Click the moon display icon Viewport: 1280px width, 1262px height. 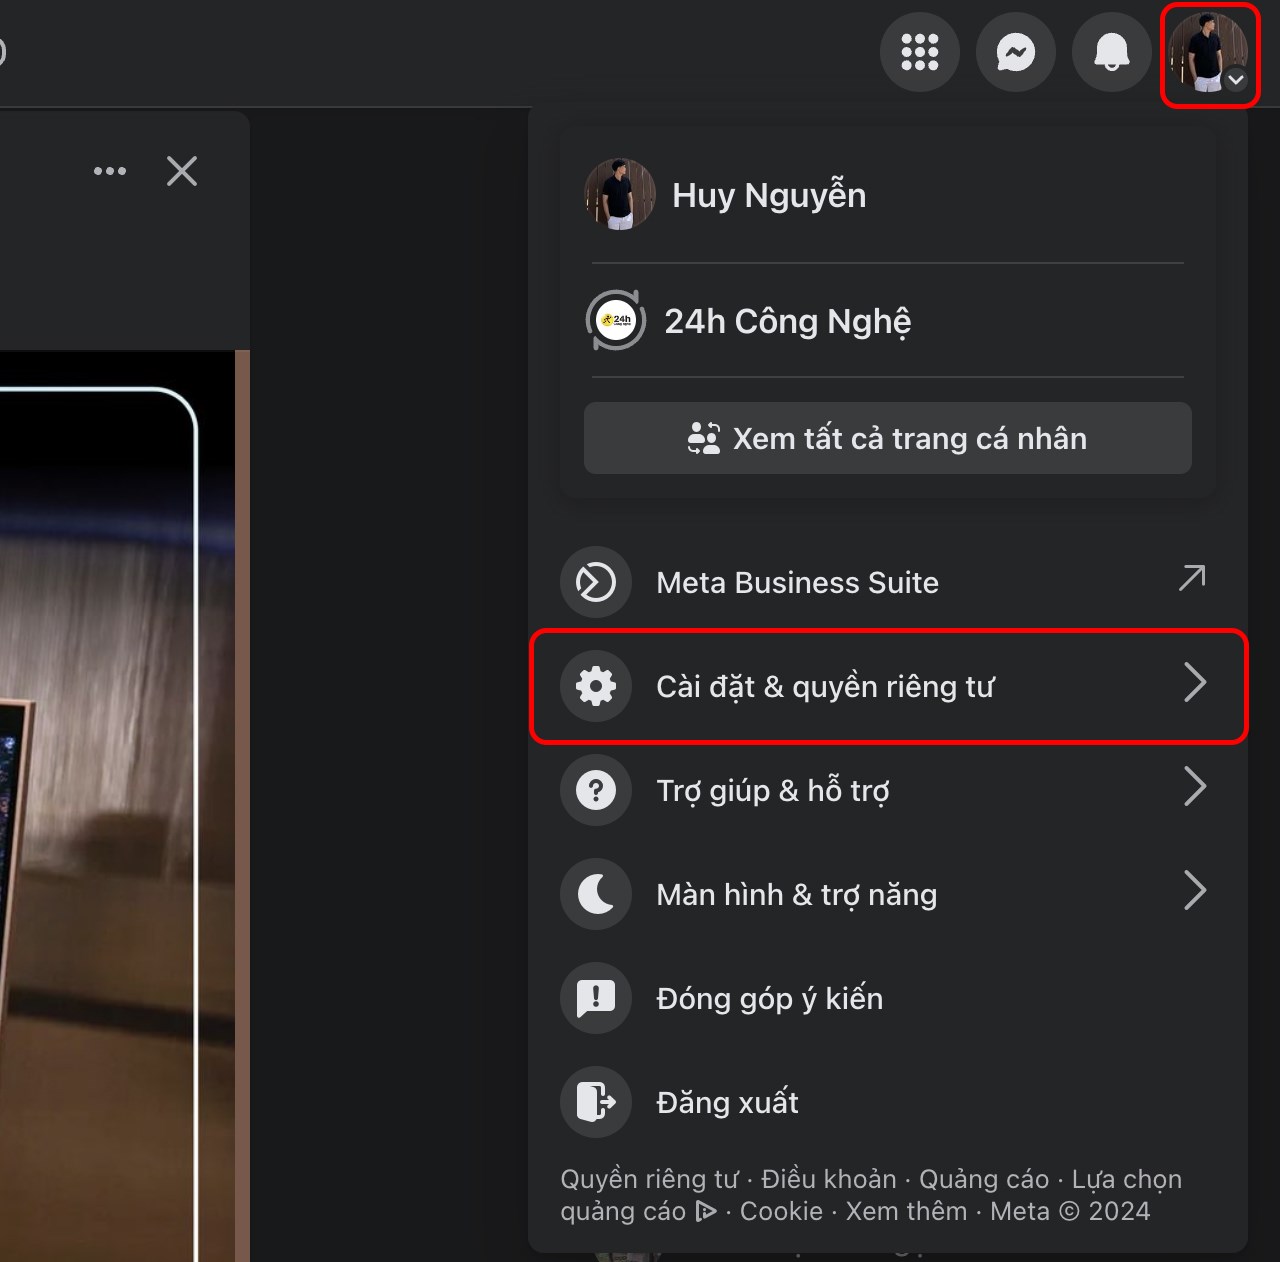click(596, 894)
